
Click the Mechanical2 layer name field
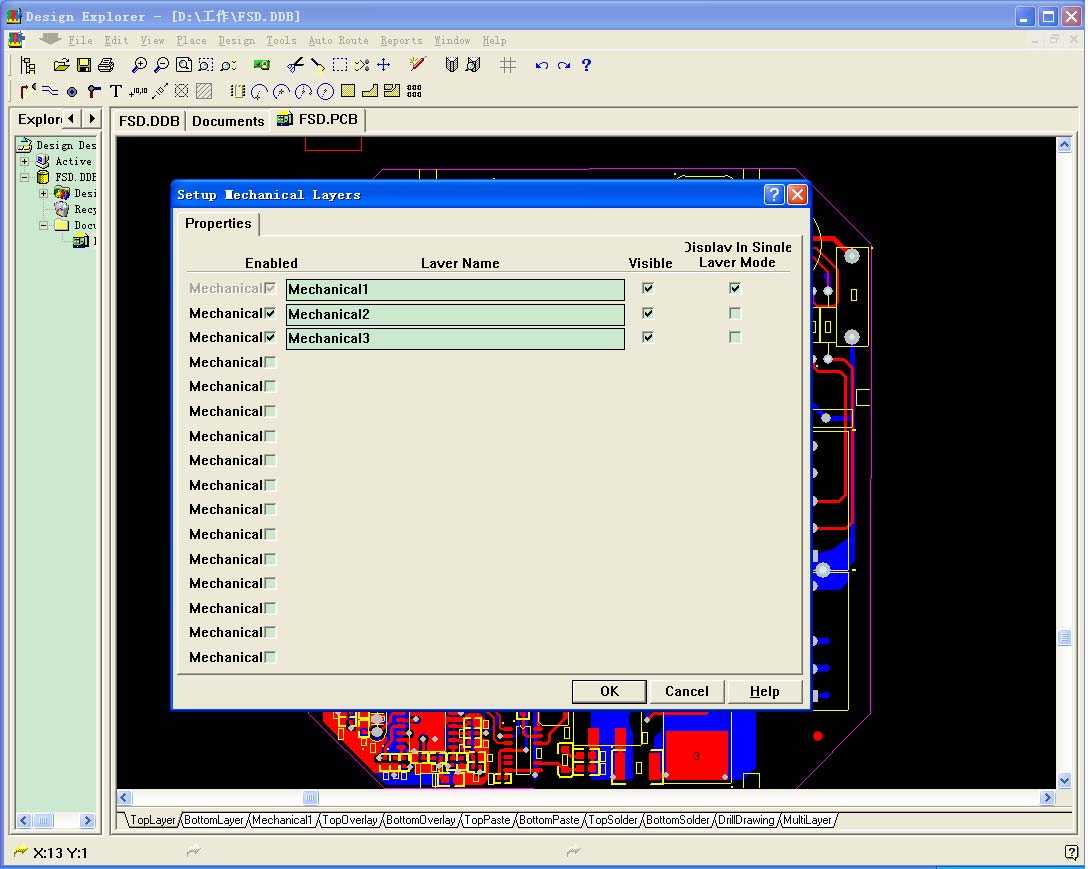tap(455, 314)
